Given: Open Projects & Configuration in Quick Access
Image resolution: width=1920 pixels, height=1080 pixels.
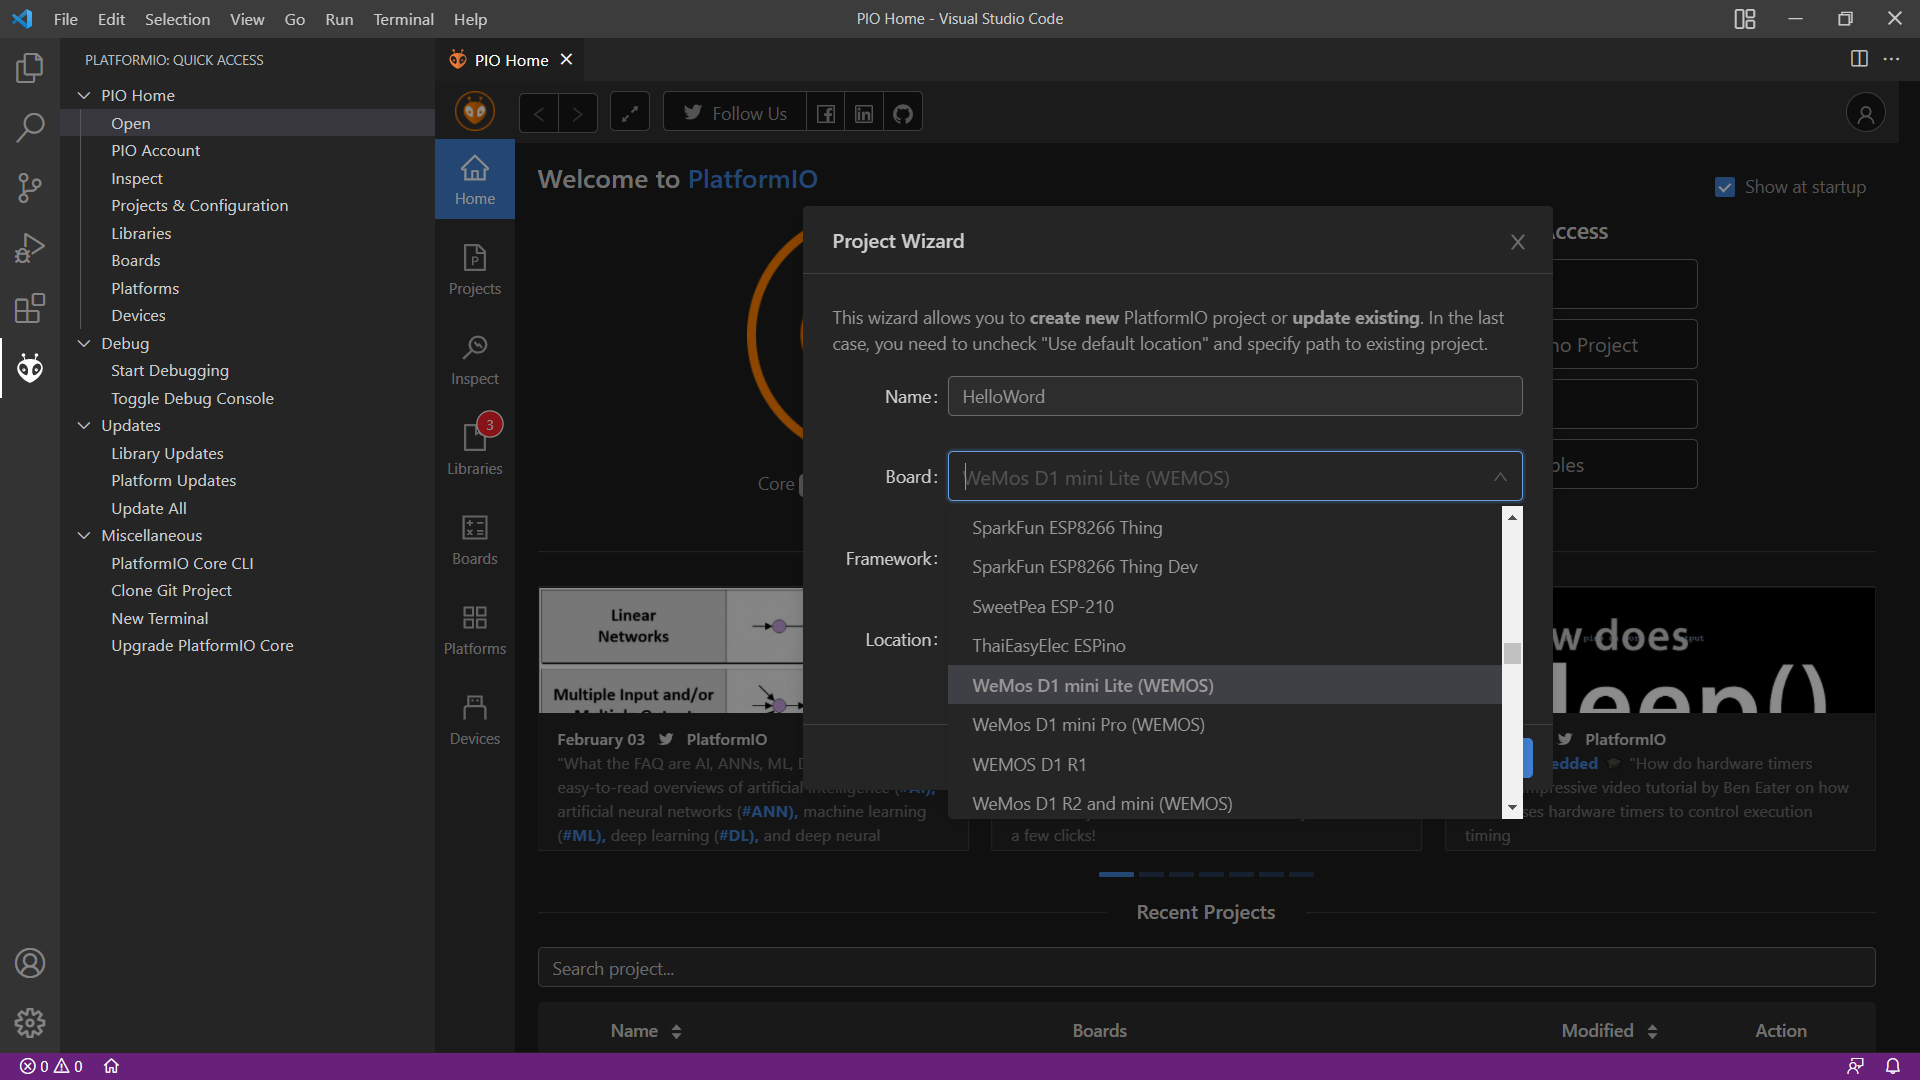Looking at the screenshot, I should pos(200,205).
